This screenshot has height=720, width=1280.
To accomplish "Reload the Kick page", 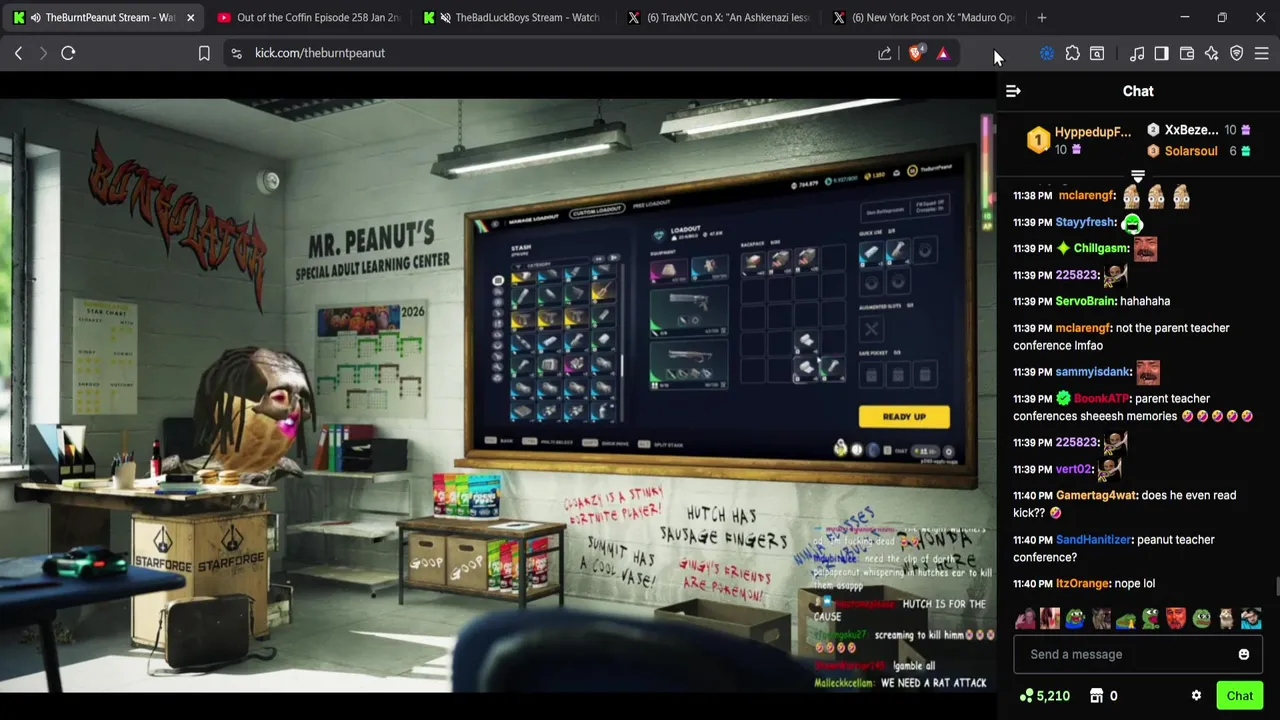I will pos(68,53).
